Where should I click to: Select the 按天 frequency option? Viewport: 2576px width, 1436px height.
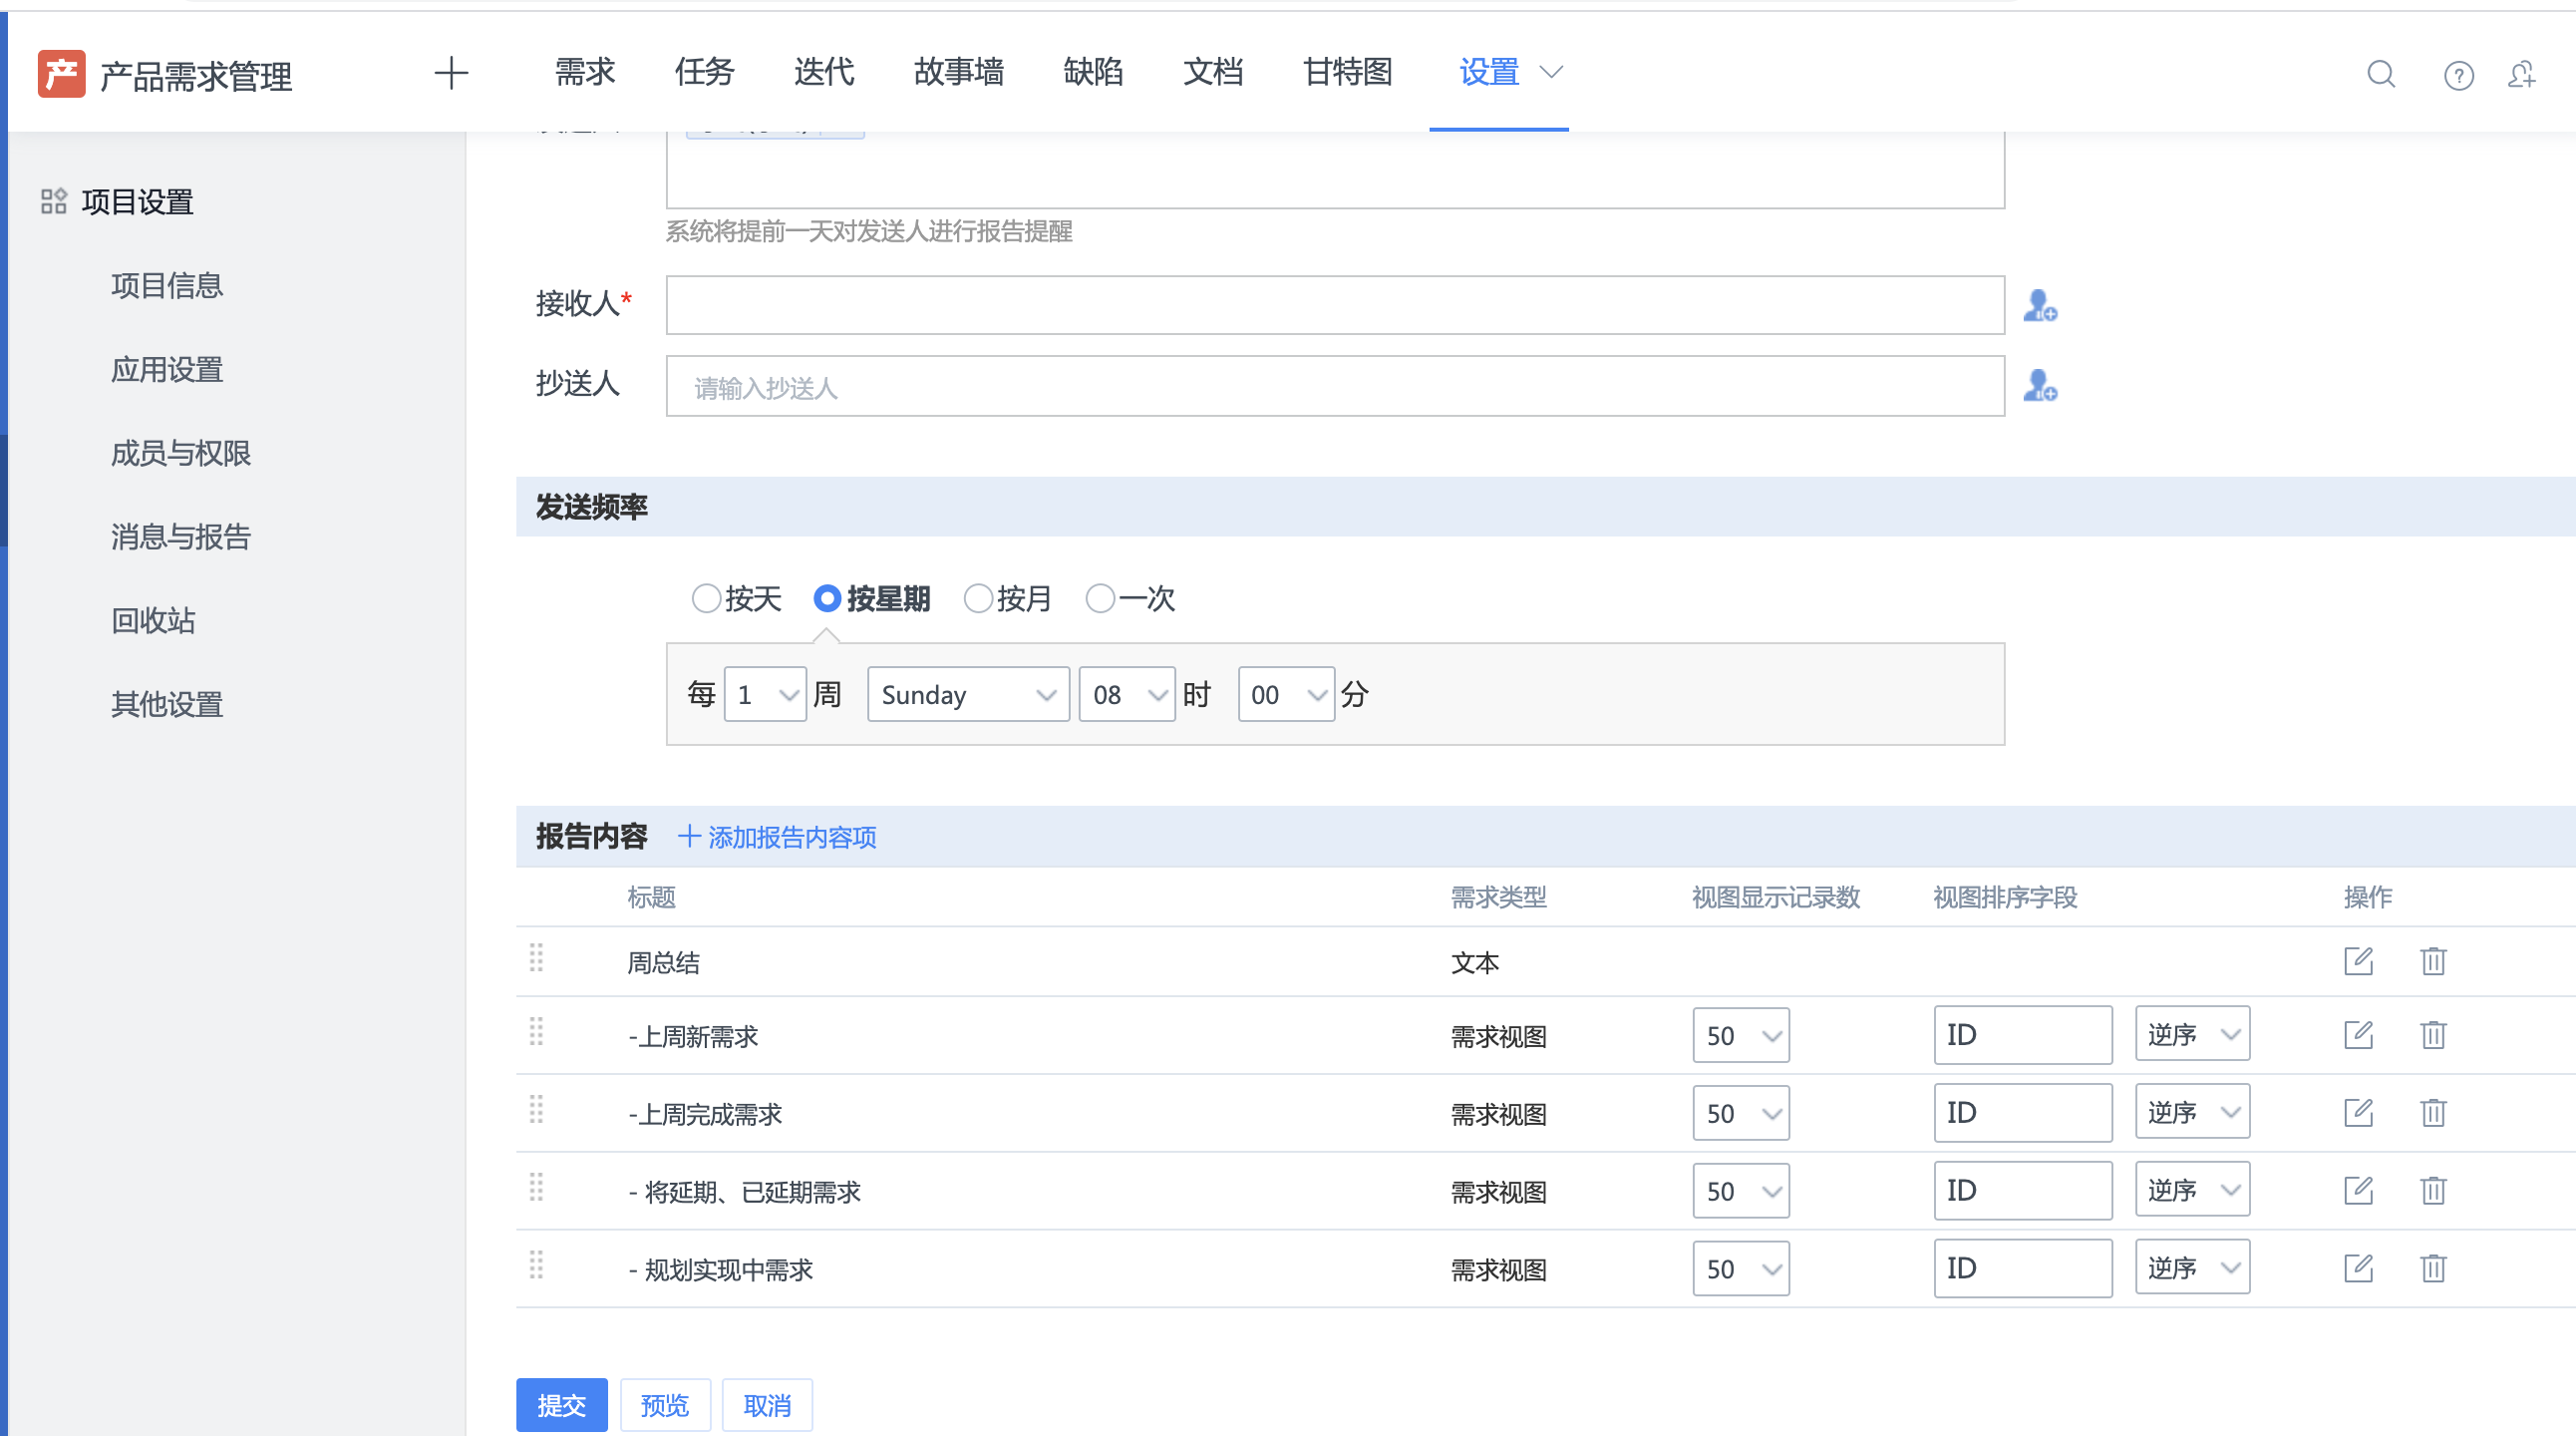[x=708, y=598]
